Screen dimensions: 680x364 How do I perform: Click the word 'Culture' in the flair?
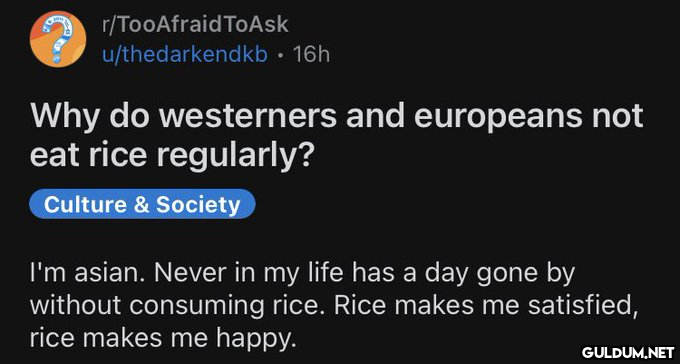85,204
